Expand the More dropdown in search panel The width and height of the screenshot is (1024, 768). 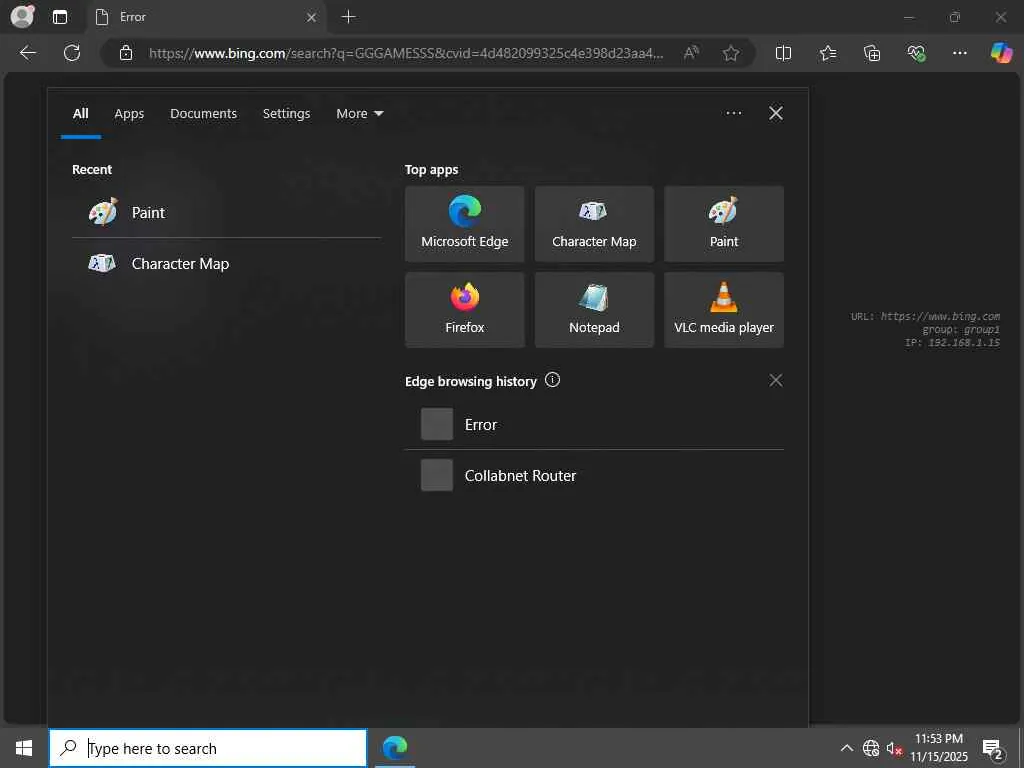pos(360,114)
